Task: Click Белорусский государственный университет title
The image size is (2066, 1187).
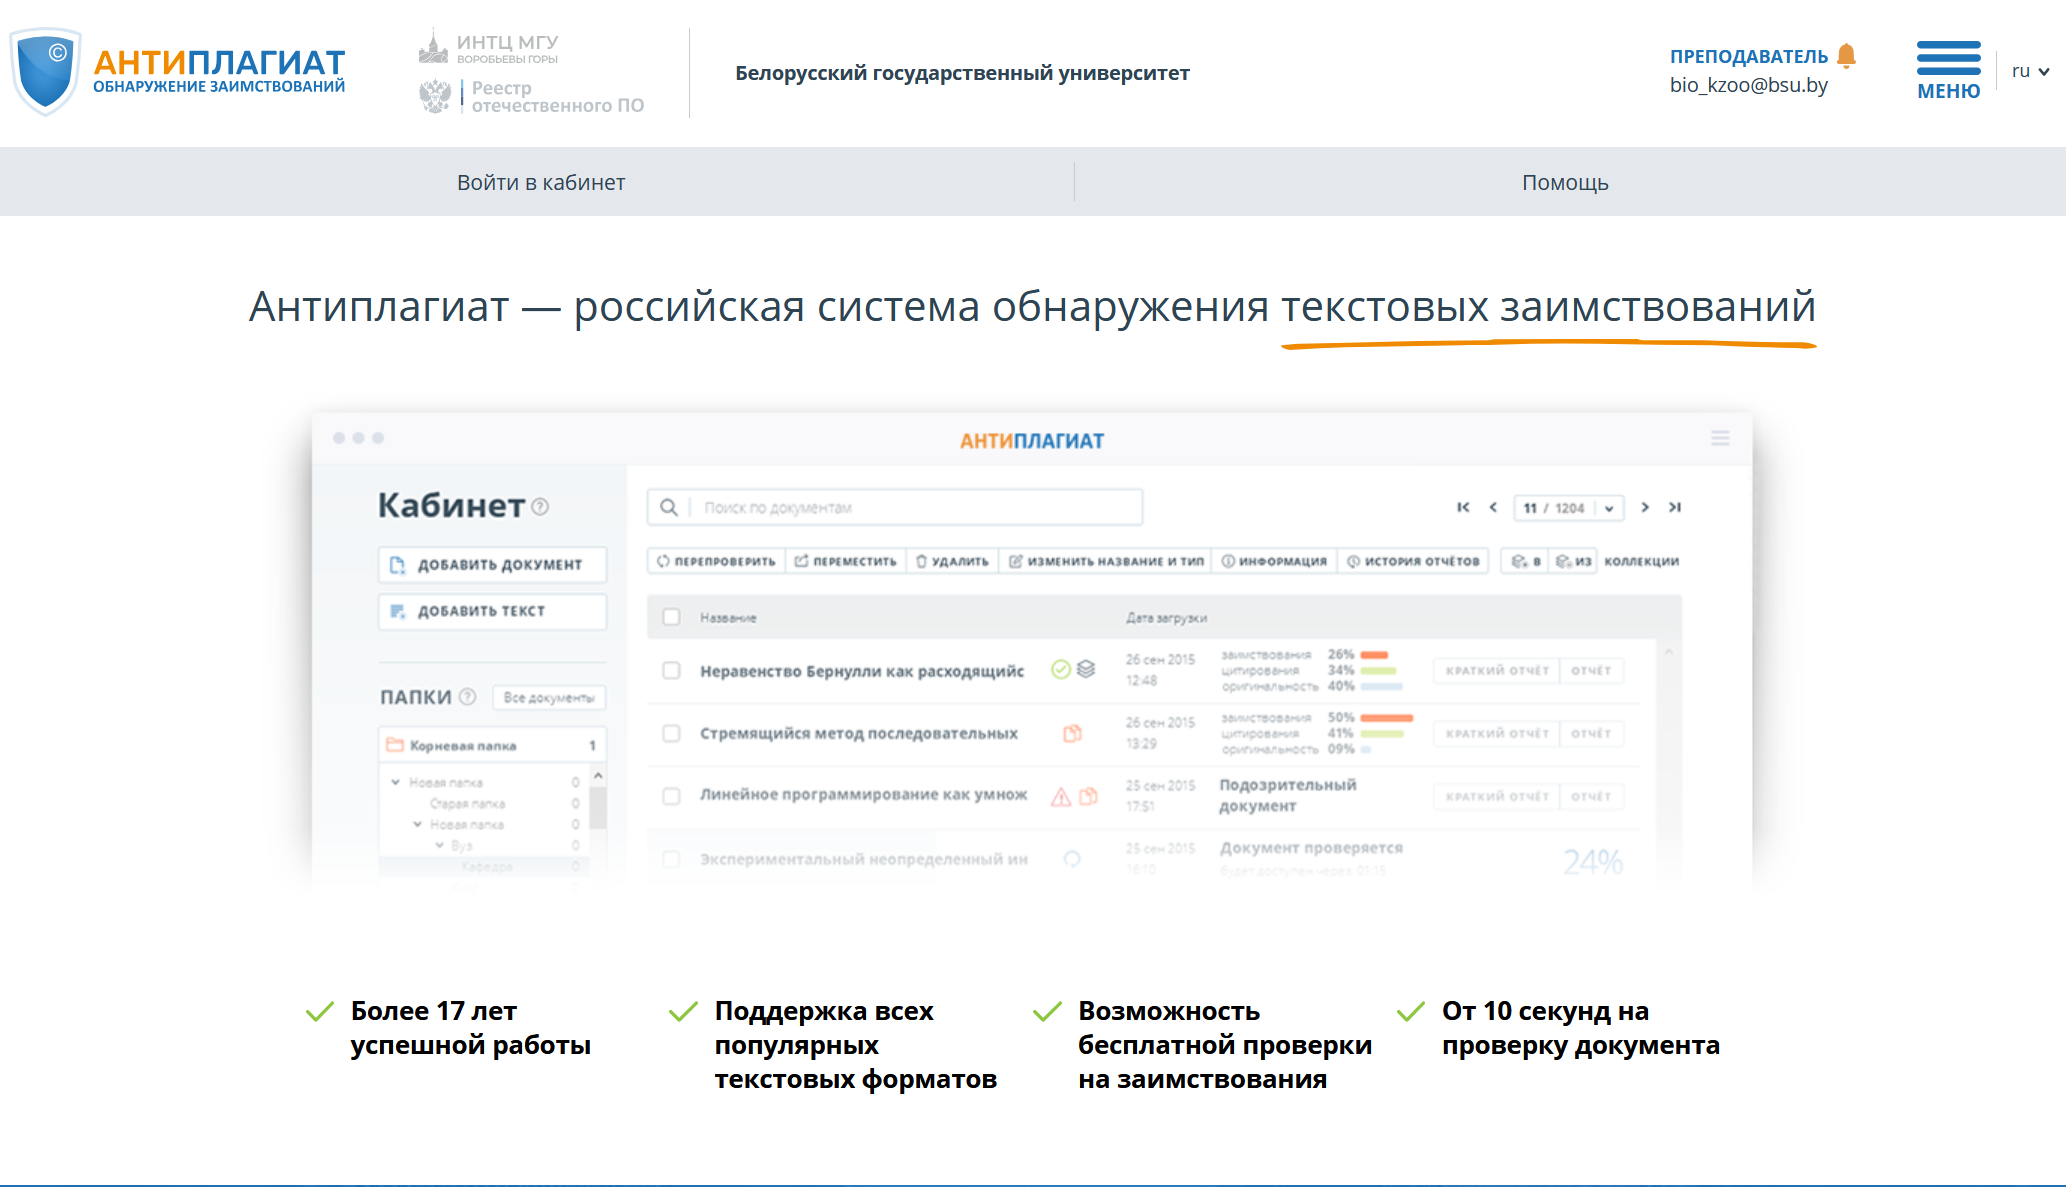Action: point(962,73)
